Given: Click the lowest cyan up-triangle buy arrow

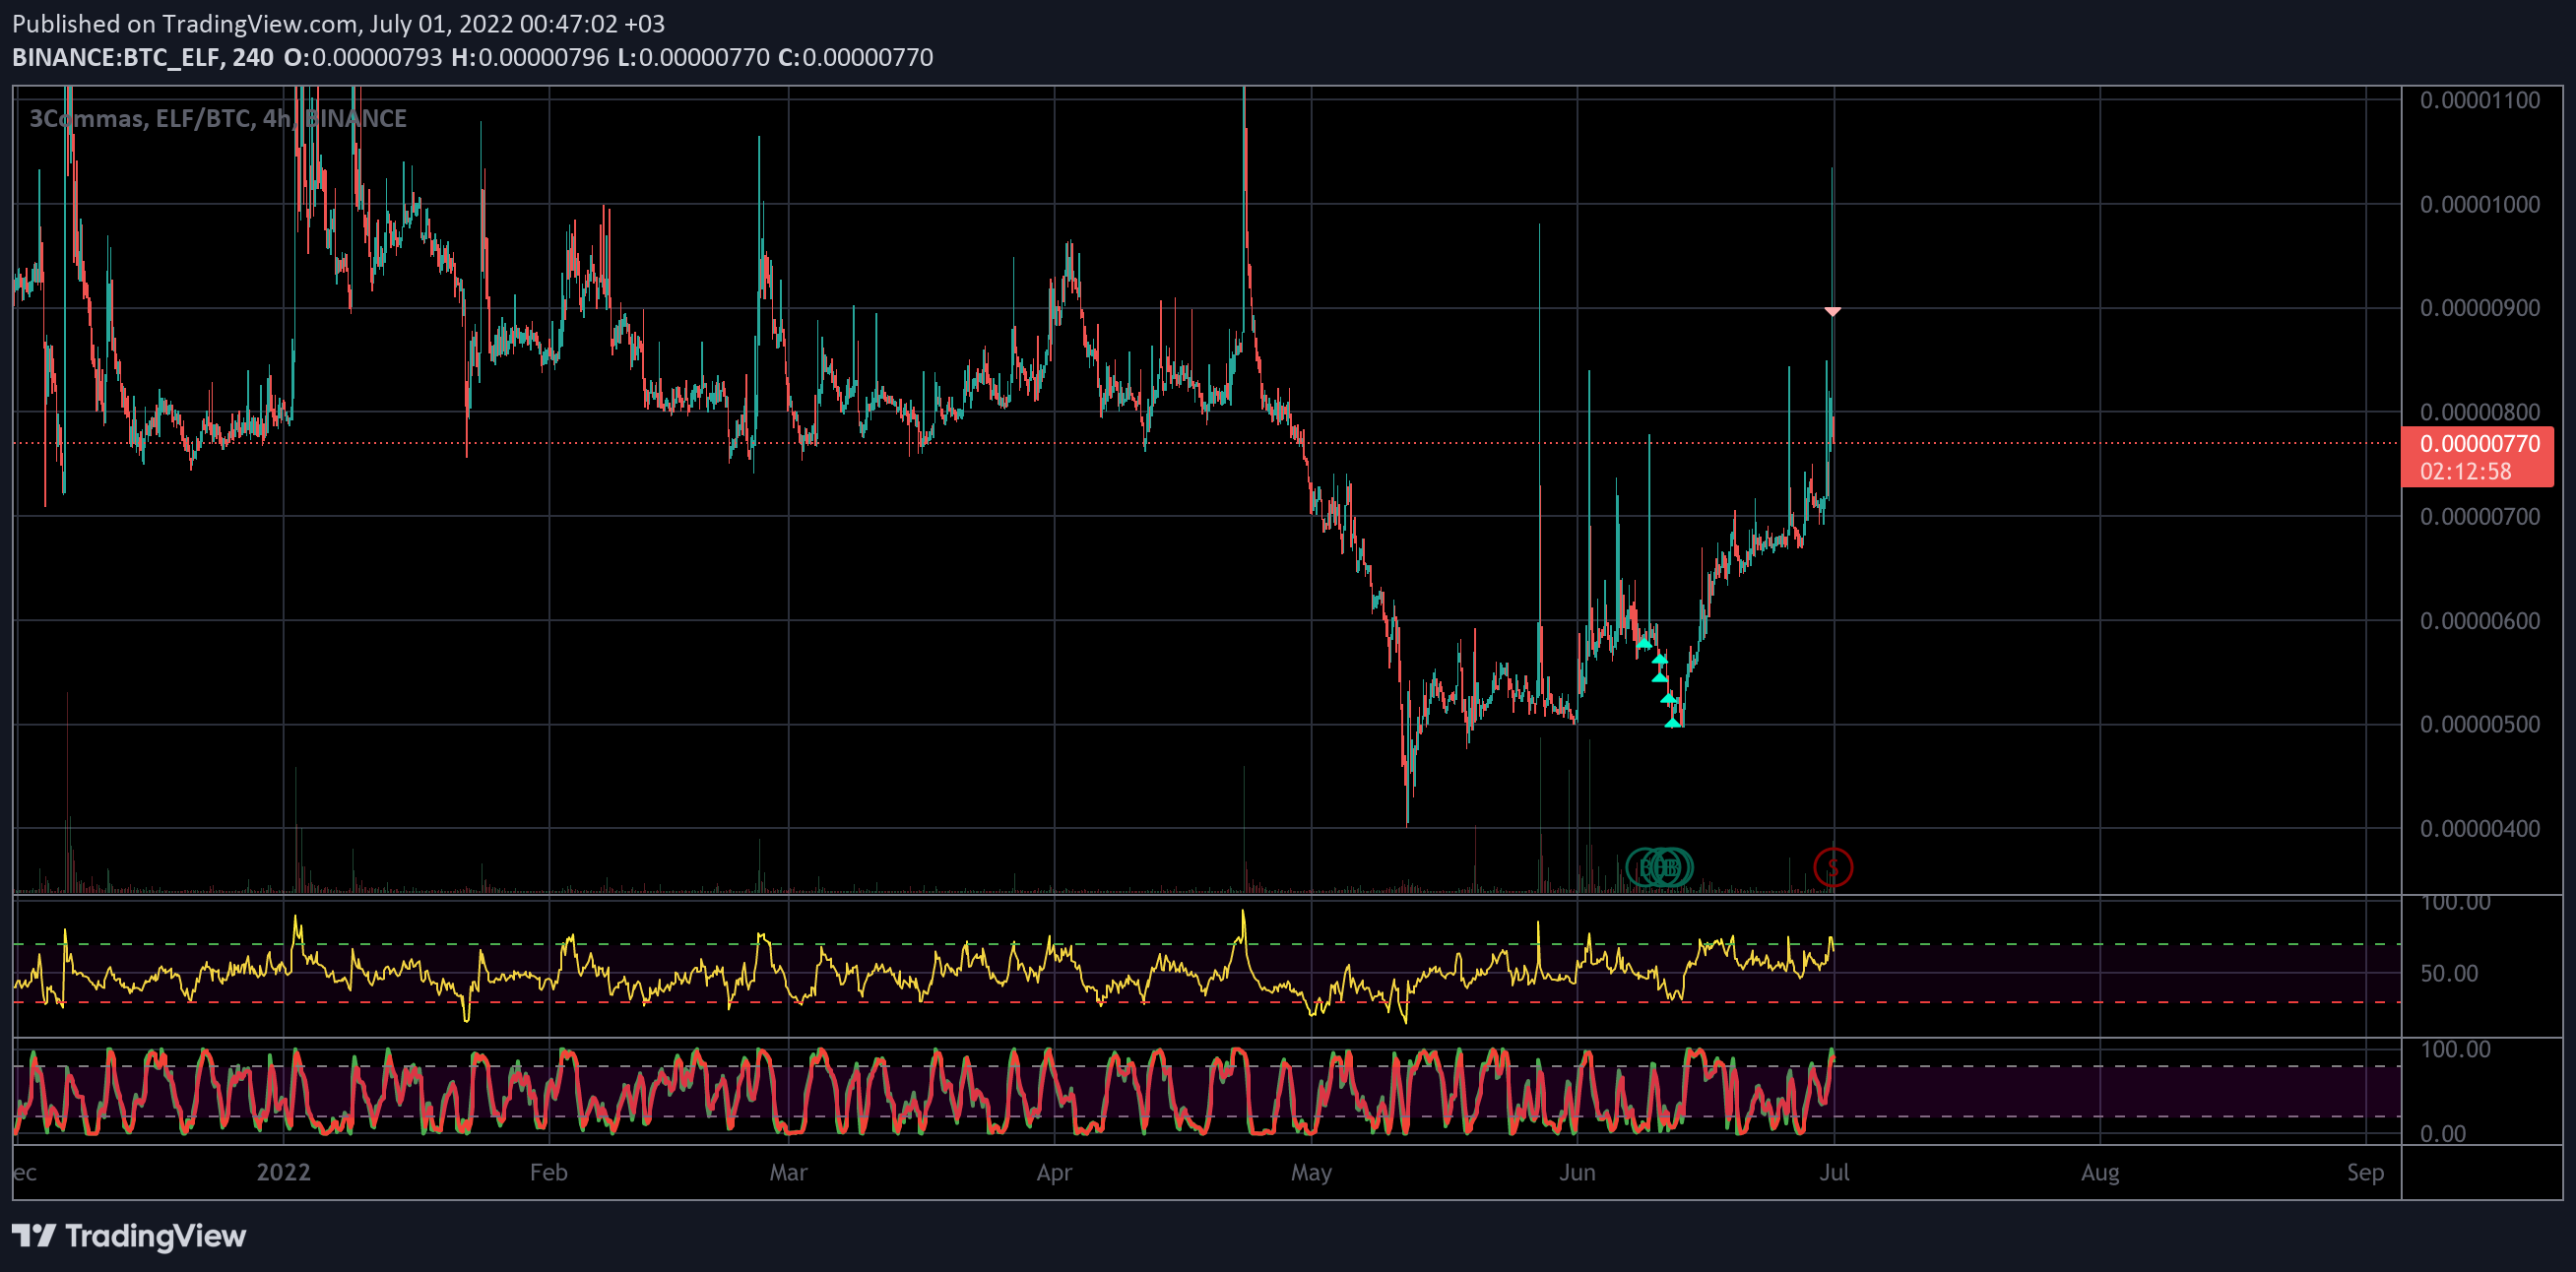Looking at the screenshot, I should 1672,722.
